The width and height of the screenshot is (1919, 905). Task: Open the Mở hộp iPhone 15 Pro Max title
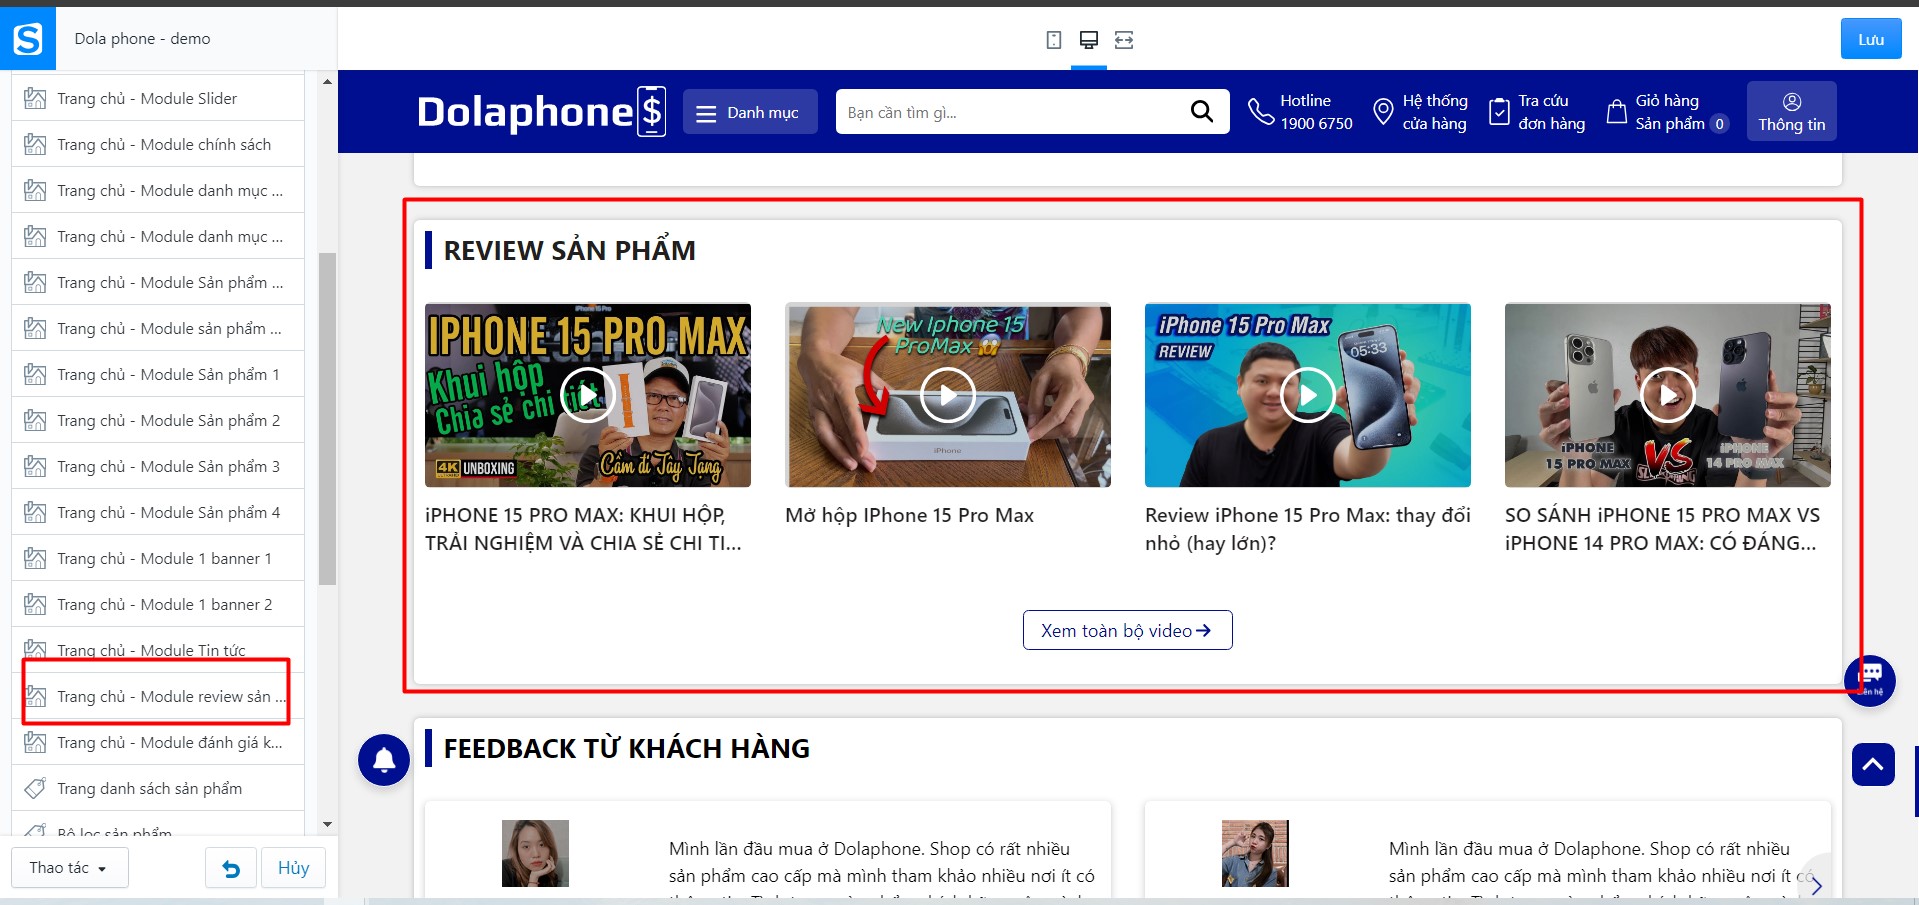[909, 515]
